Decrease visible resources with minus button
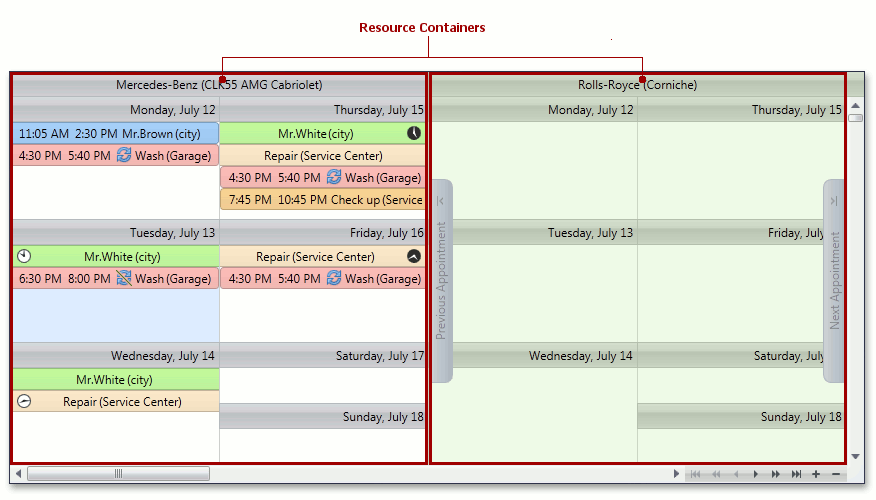 pyautogui.click(x=836, y=474)
